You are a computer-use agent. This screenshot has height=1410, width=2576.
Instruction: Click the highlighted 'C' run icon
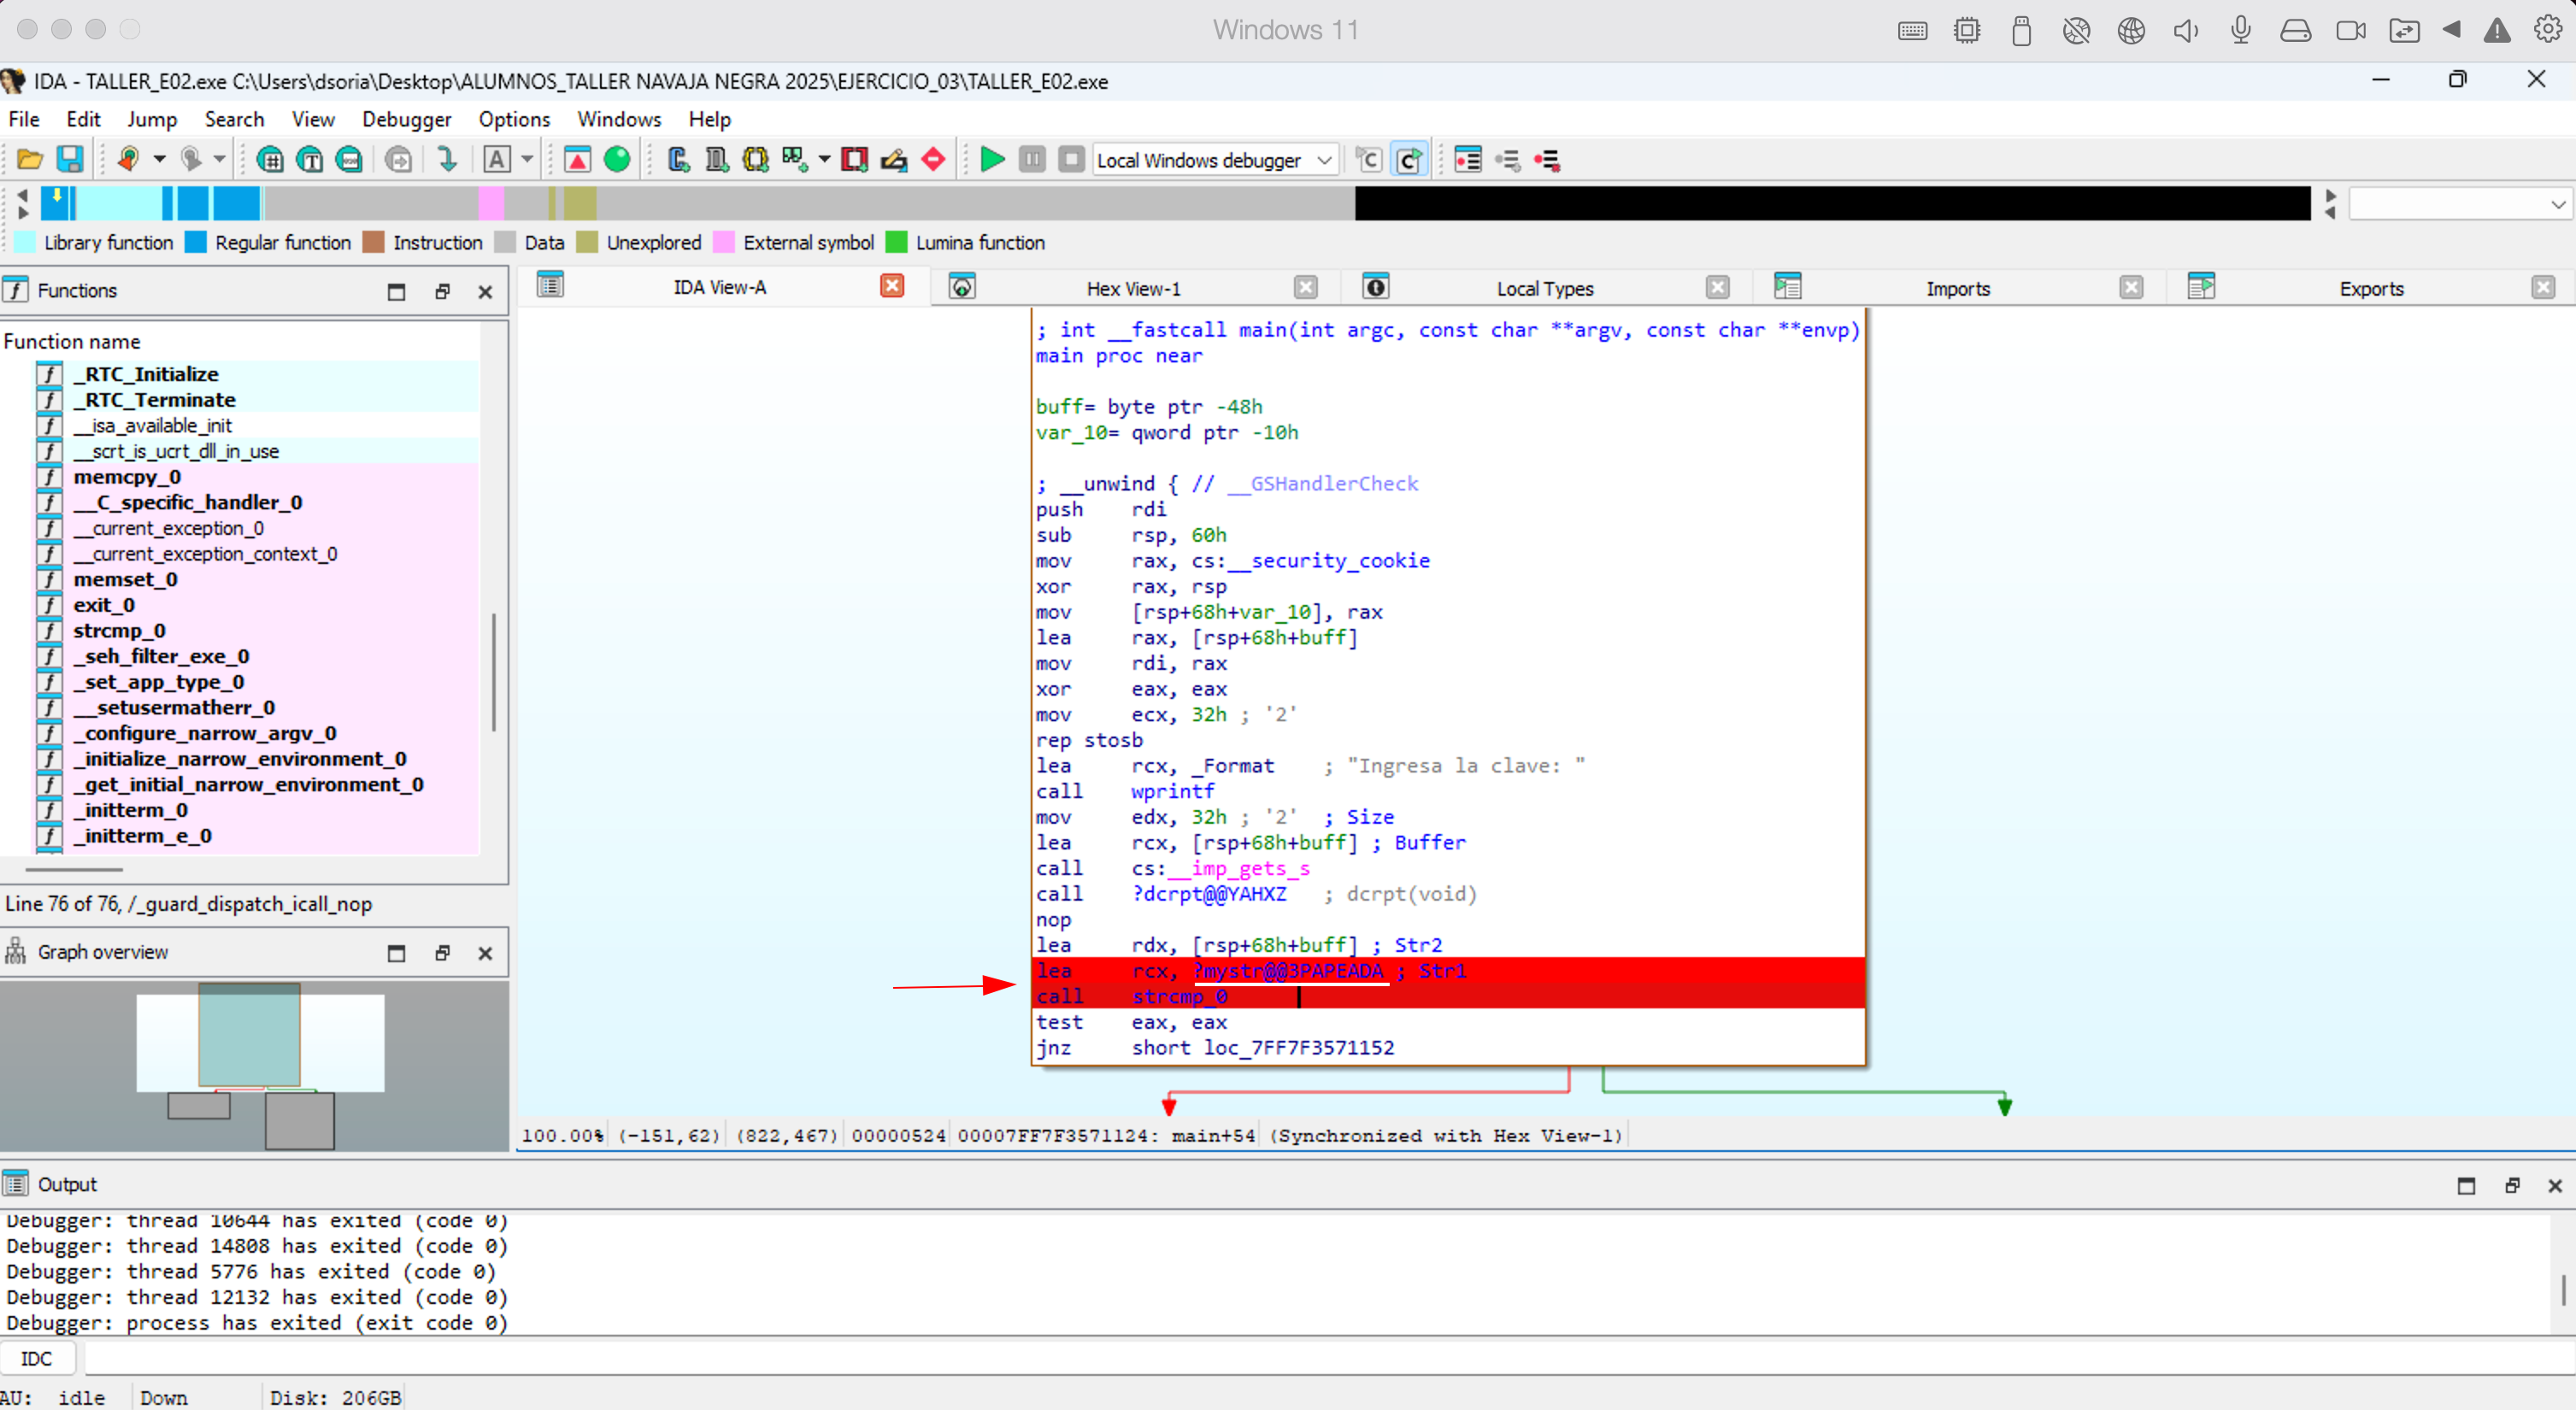[1409, 160]
